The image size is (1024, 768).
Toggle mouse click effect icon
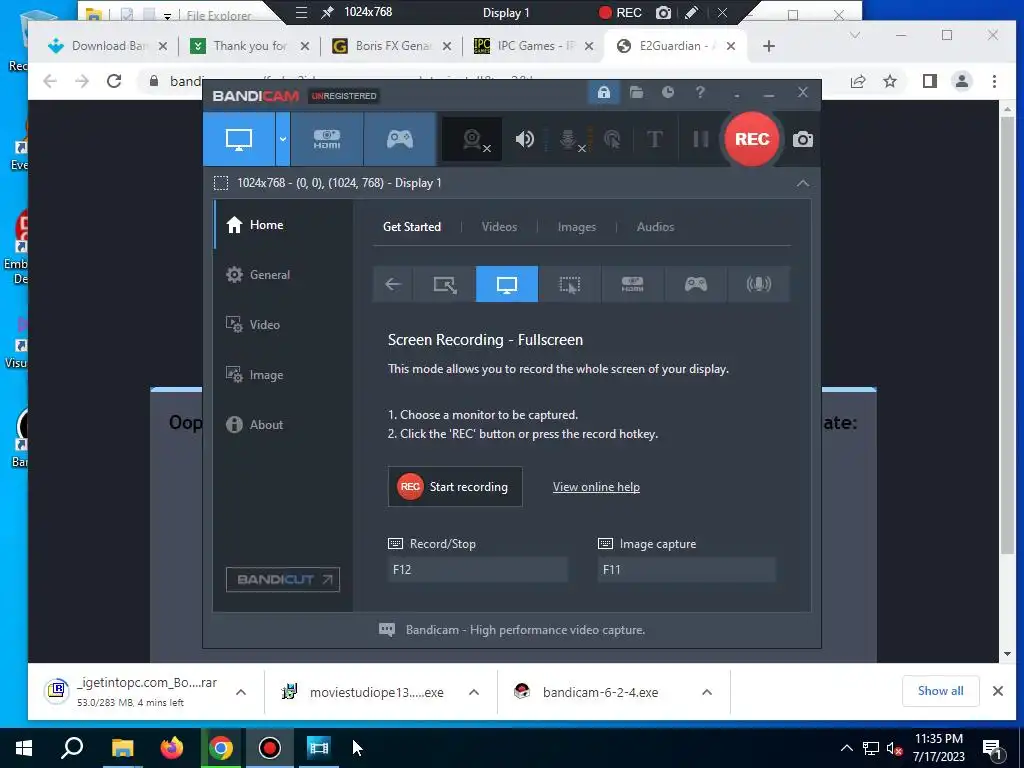pyautogui.click(x=613, y=139)
